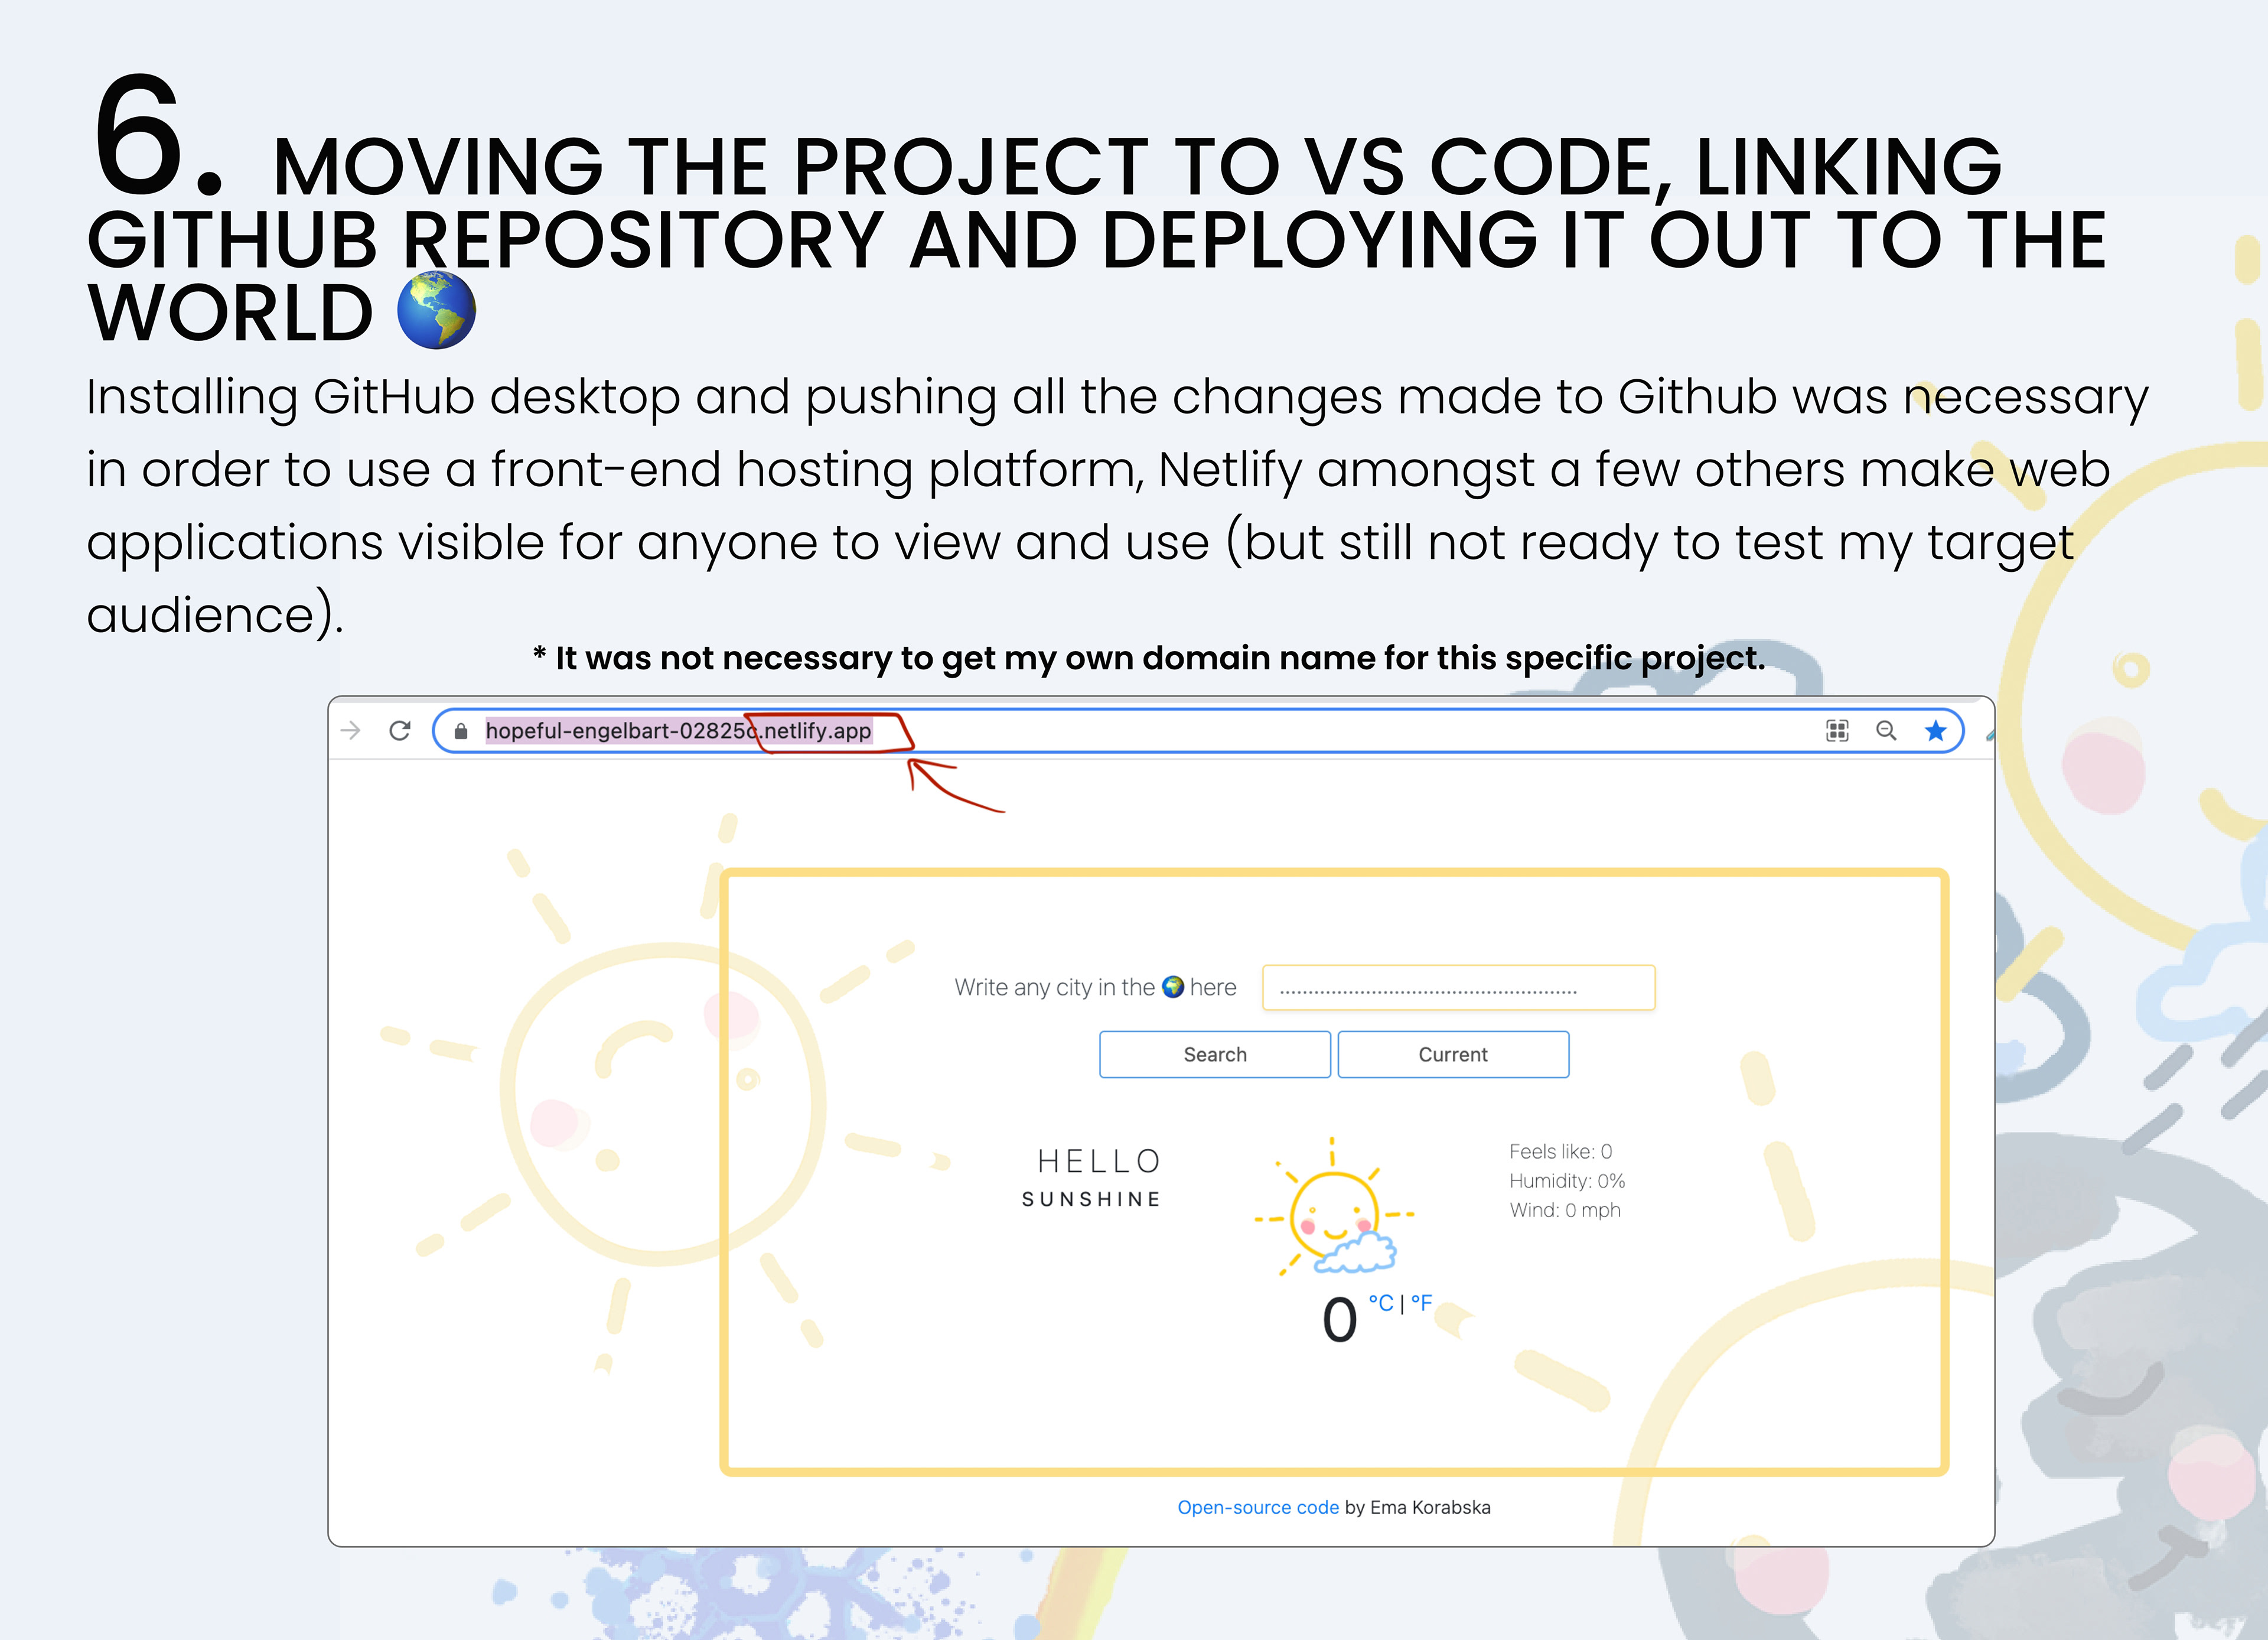The width and height of the screenshot is (2268, 1640).
Task: Click the 'by Ema Korabska' text
Action: (x=1417, y=1507)
